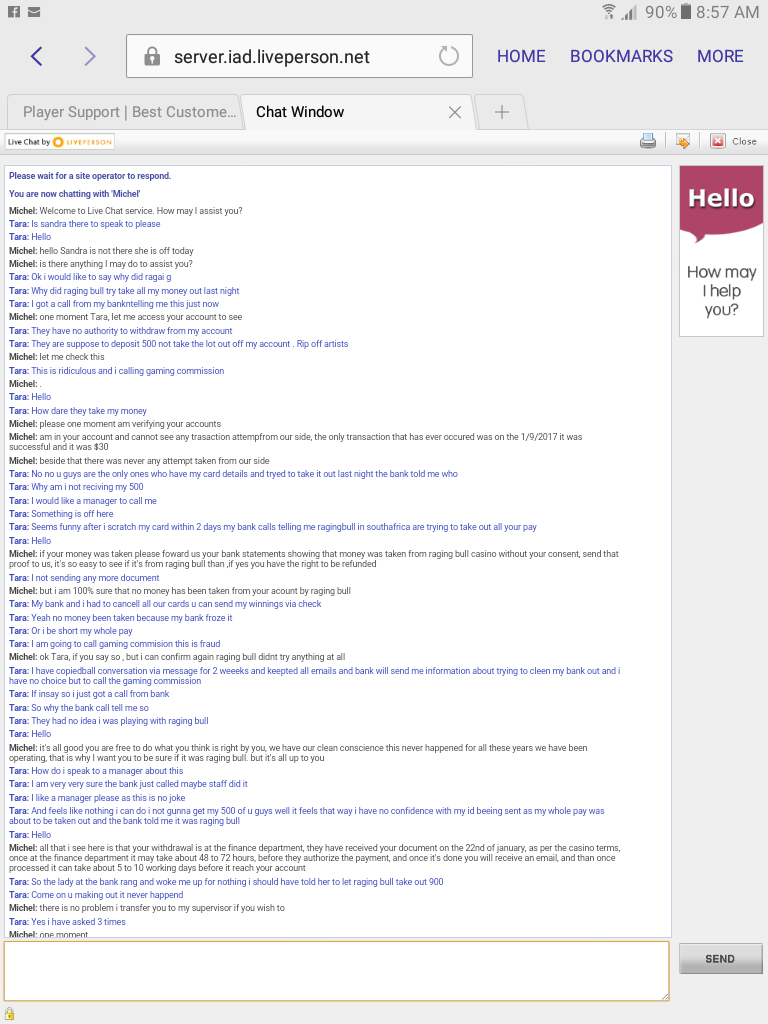The image size is (768, 1024).
Task: Click Tara's 'They have no authority to withdraw' message
Action: [x=120, y=330]
